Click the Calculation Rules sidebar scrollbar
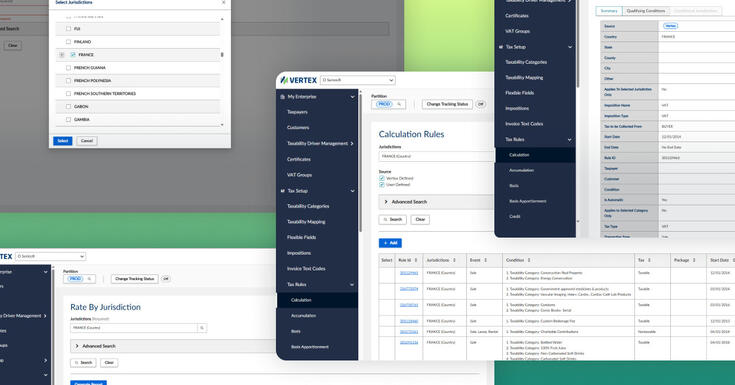Image resolution: width=735 pixels, height=385 pixels. click(360, 164)
